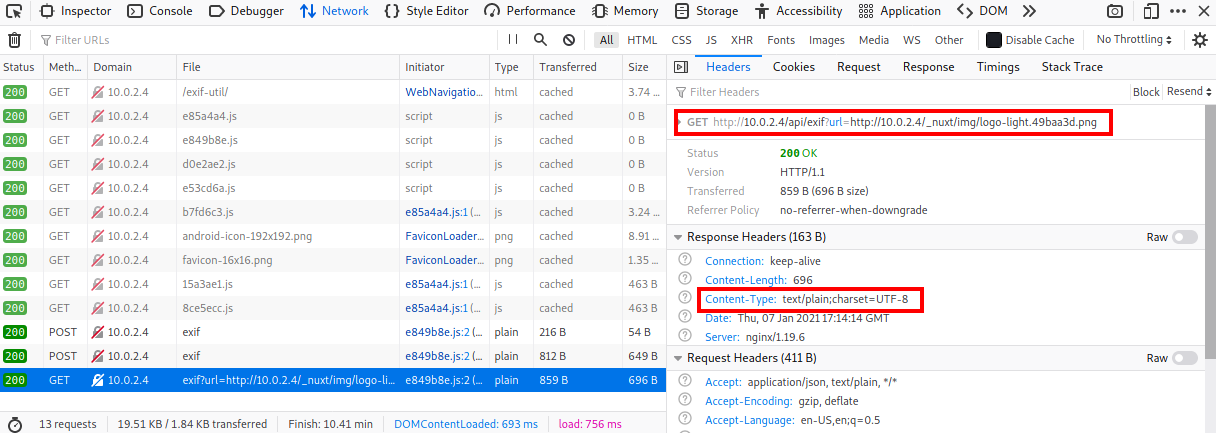Pause recording network log
The width and height of the screenshot is (1216, 433).
tap(513, 40)
